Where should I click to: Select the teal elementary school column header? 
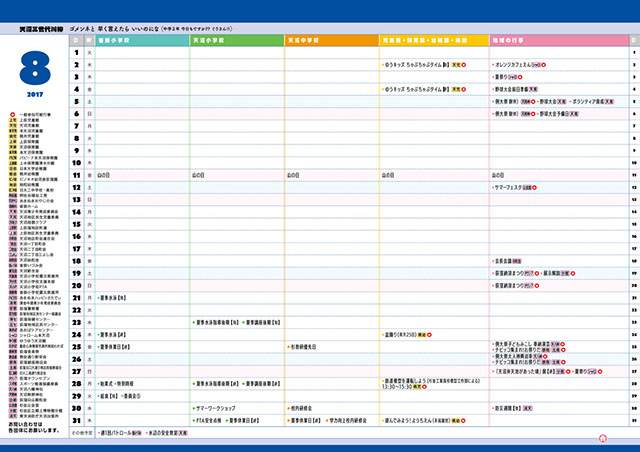(142, 40)
